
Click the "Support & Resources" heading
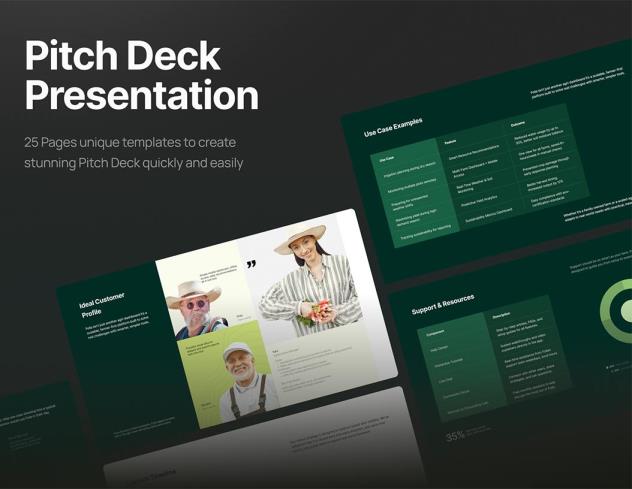click(x=443, y=305)
